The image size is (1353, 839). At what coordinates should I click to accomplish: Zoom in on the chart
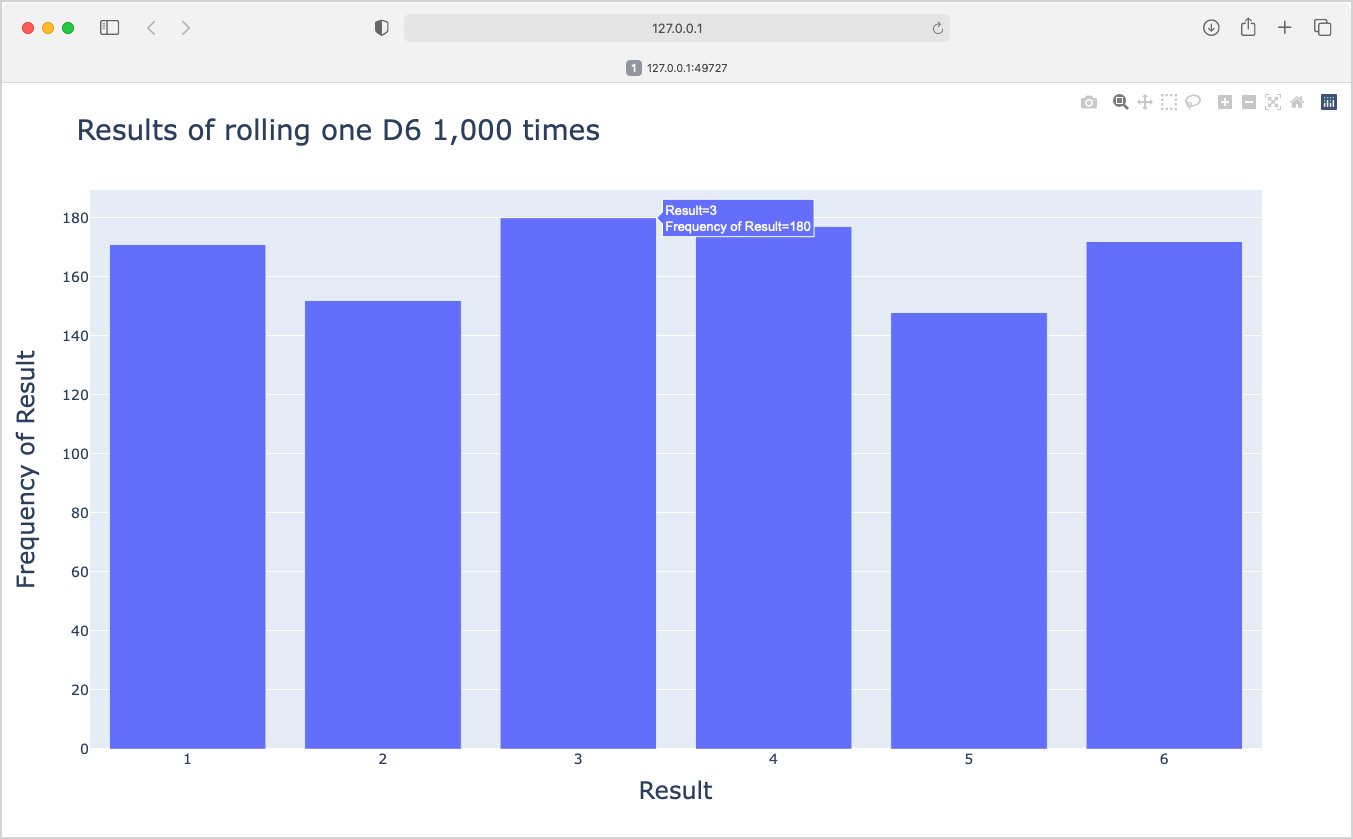[x=1224, y=101]
